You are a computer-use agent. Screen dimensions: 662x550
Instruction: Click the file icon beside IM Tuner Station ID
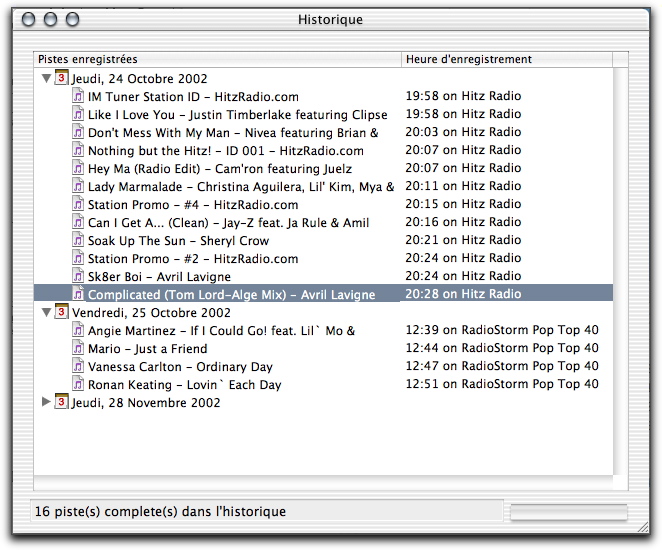(x=78, y=96)
